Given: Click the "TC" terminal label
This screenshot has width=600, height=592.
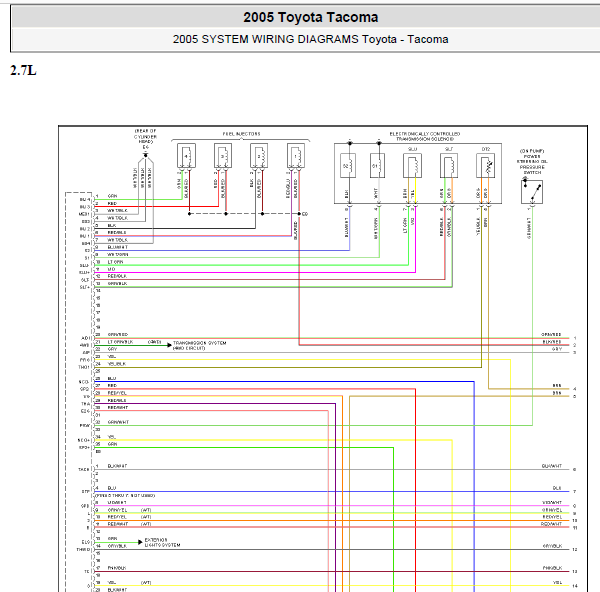Looking at the screenshot, I should (87, 571).
